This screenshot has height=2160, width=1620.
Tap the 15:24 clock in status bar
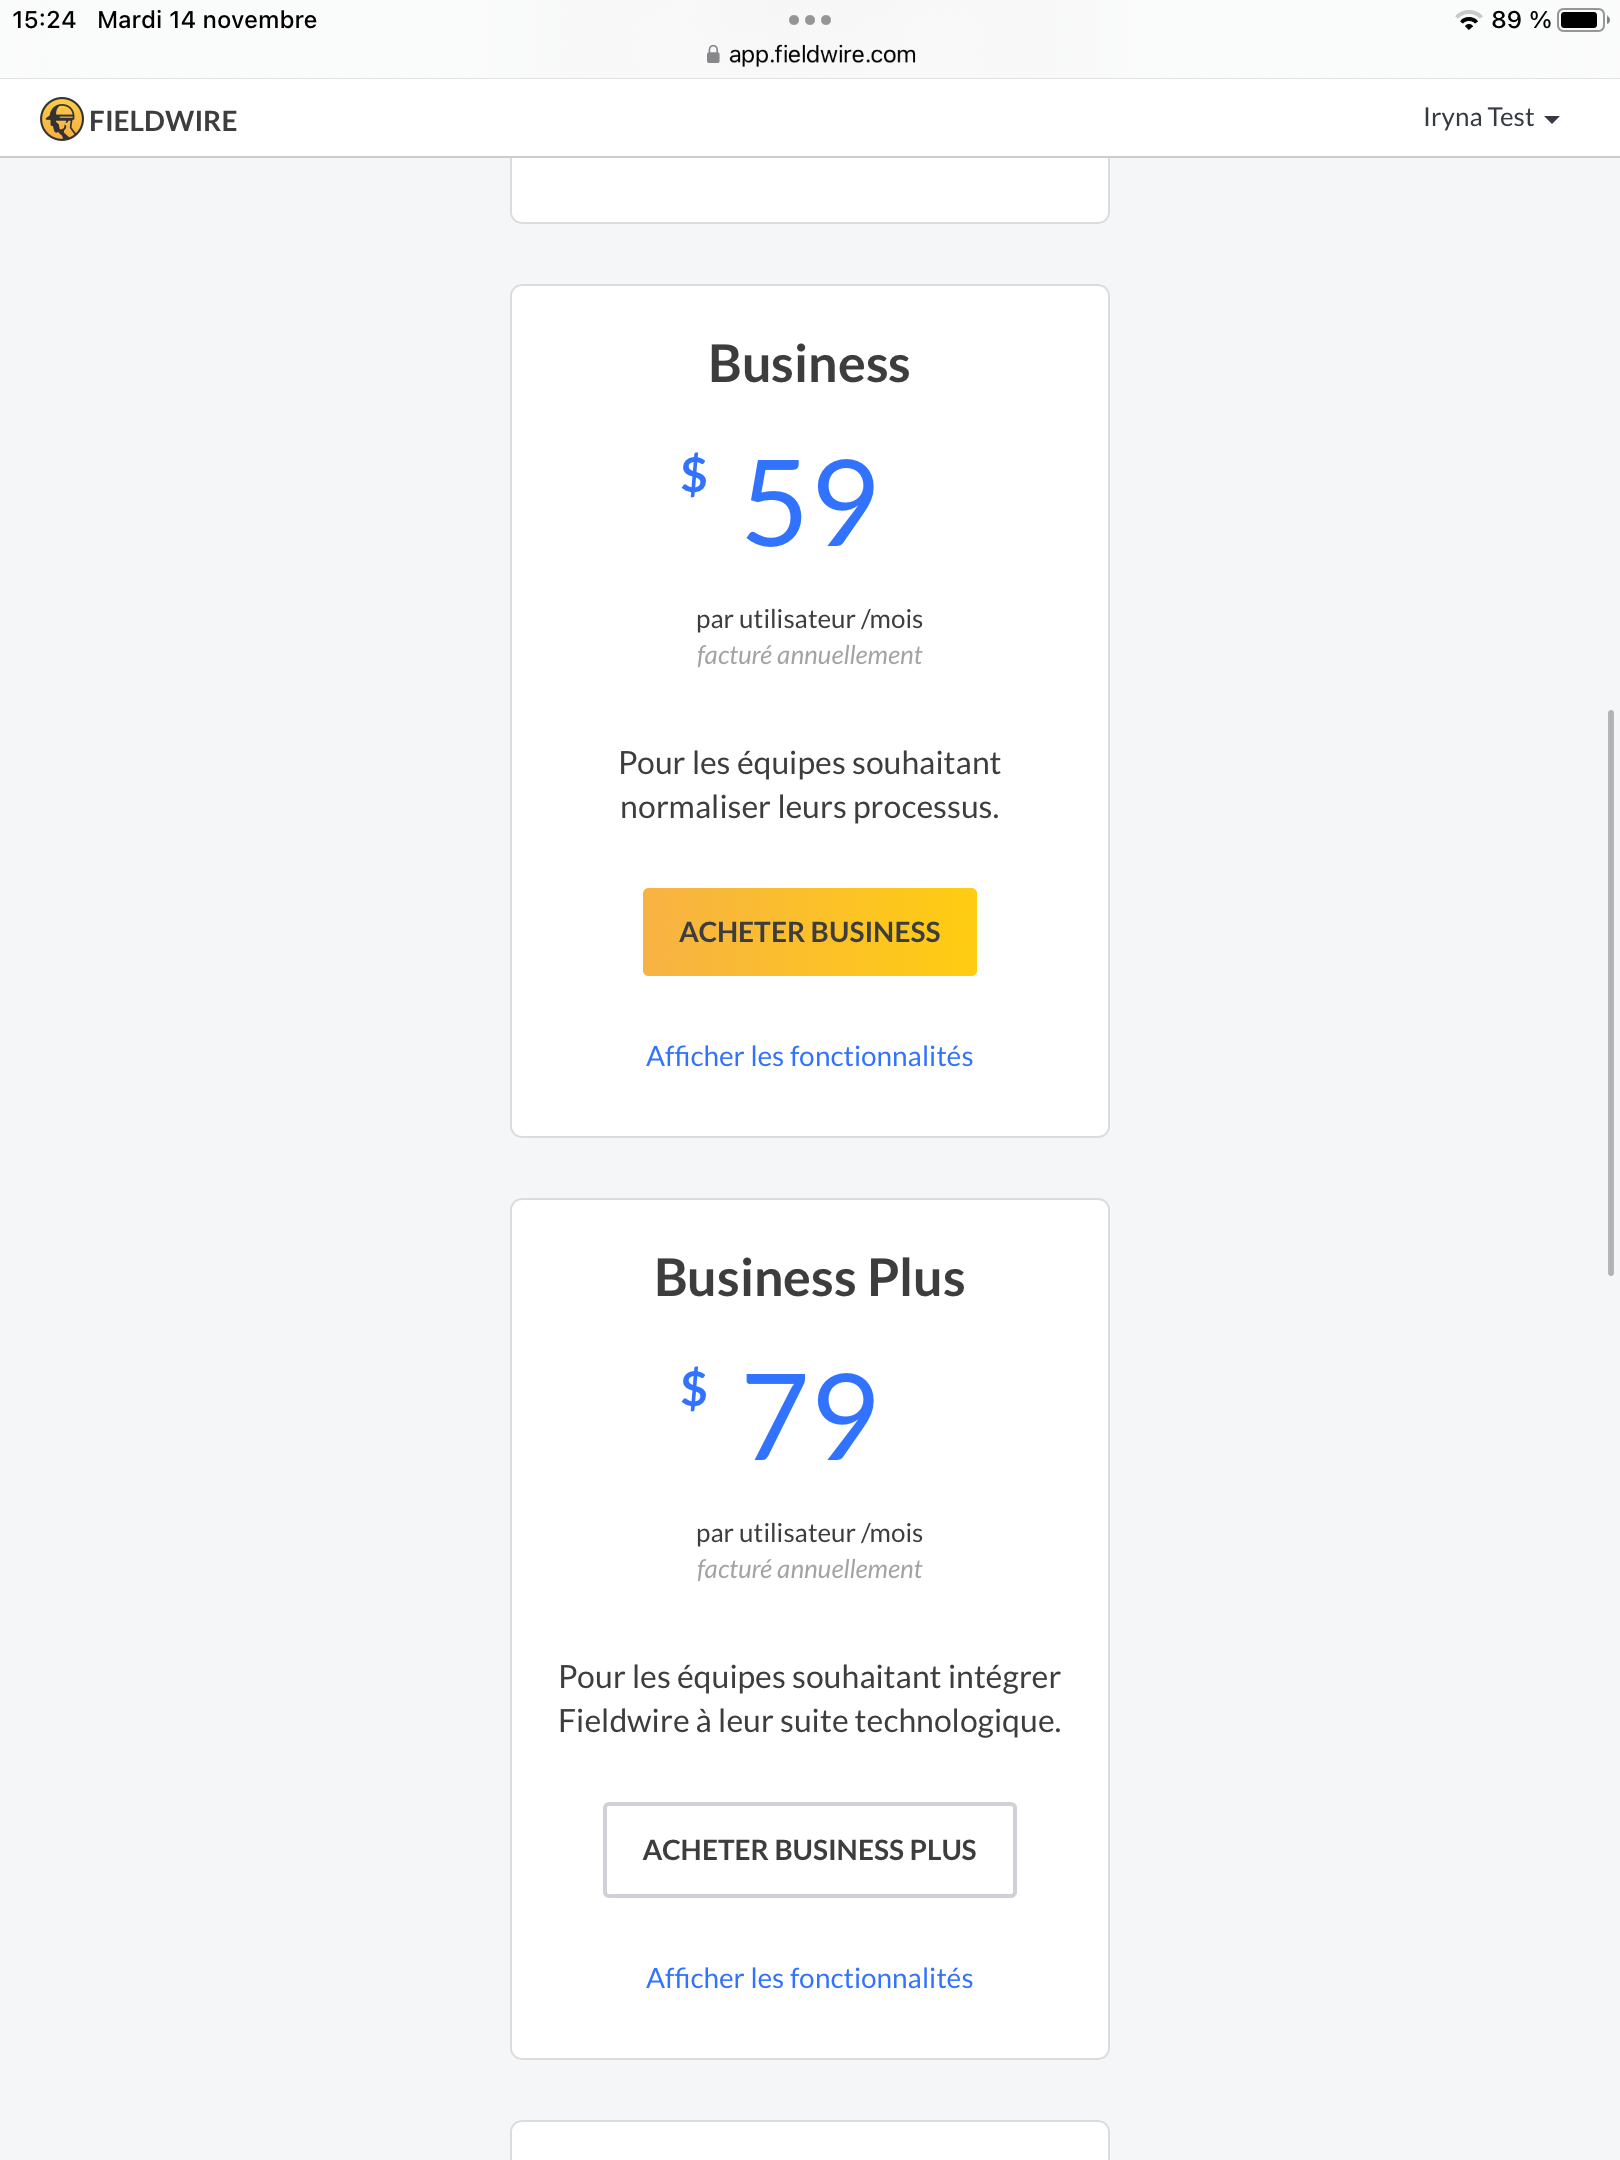44,20
